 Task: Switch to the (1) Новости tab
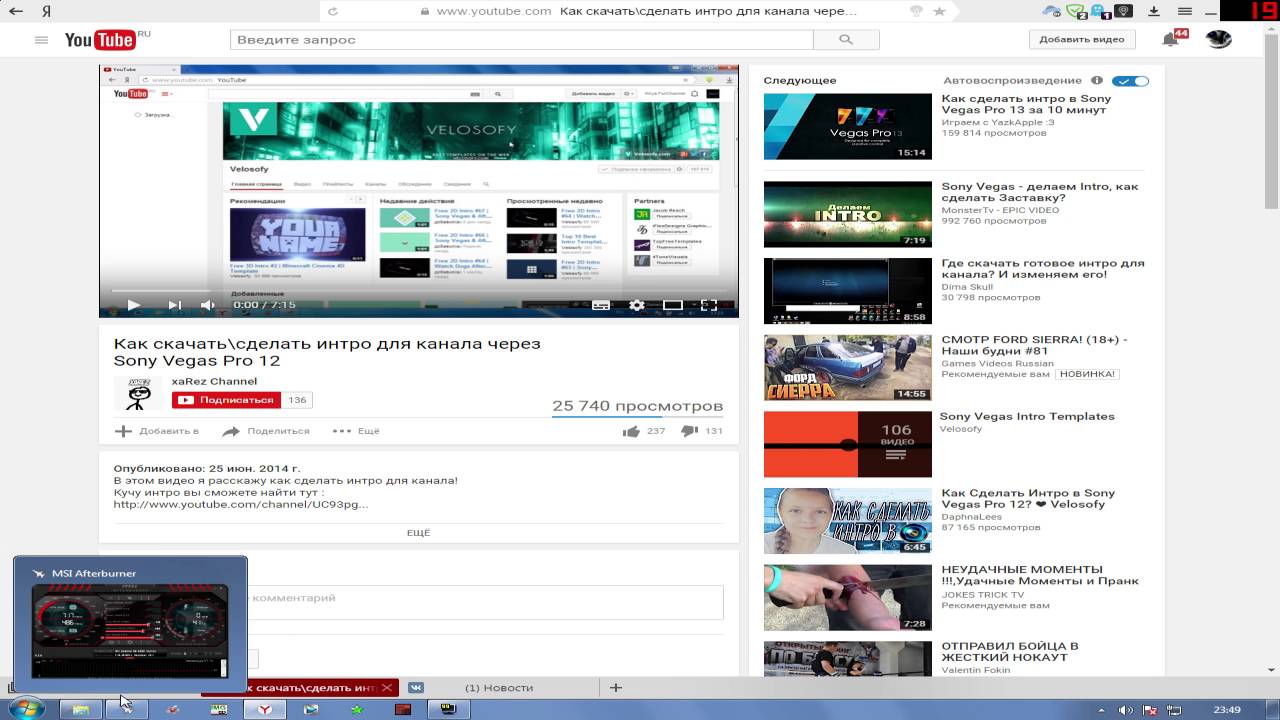coord(499,688)
